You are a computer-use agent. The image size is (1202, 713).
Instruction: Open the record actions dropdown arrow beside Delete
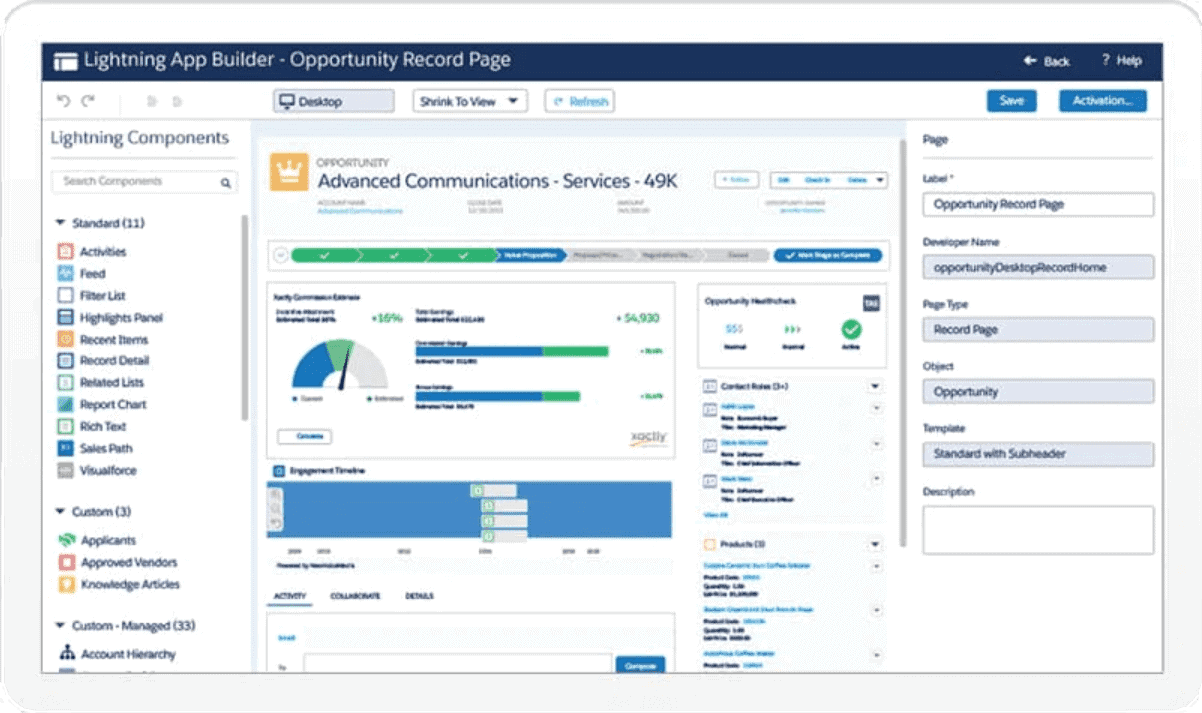880,180
